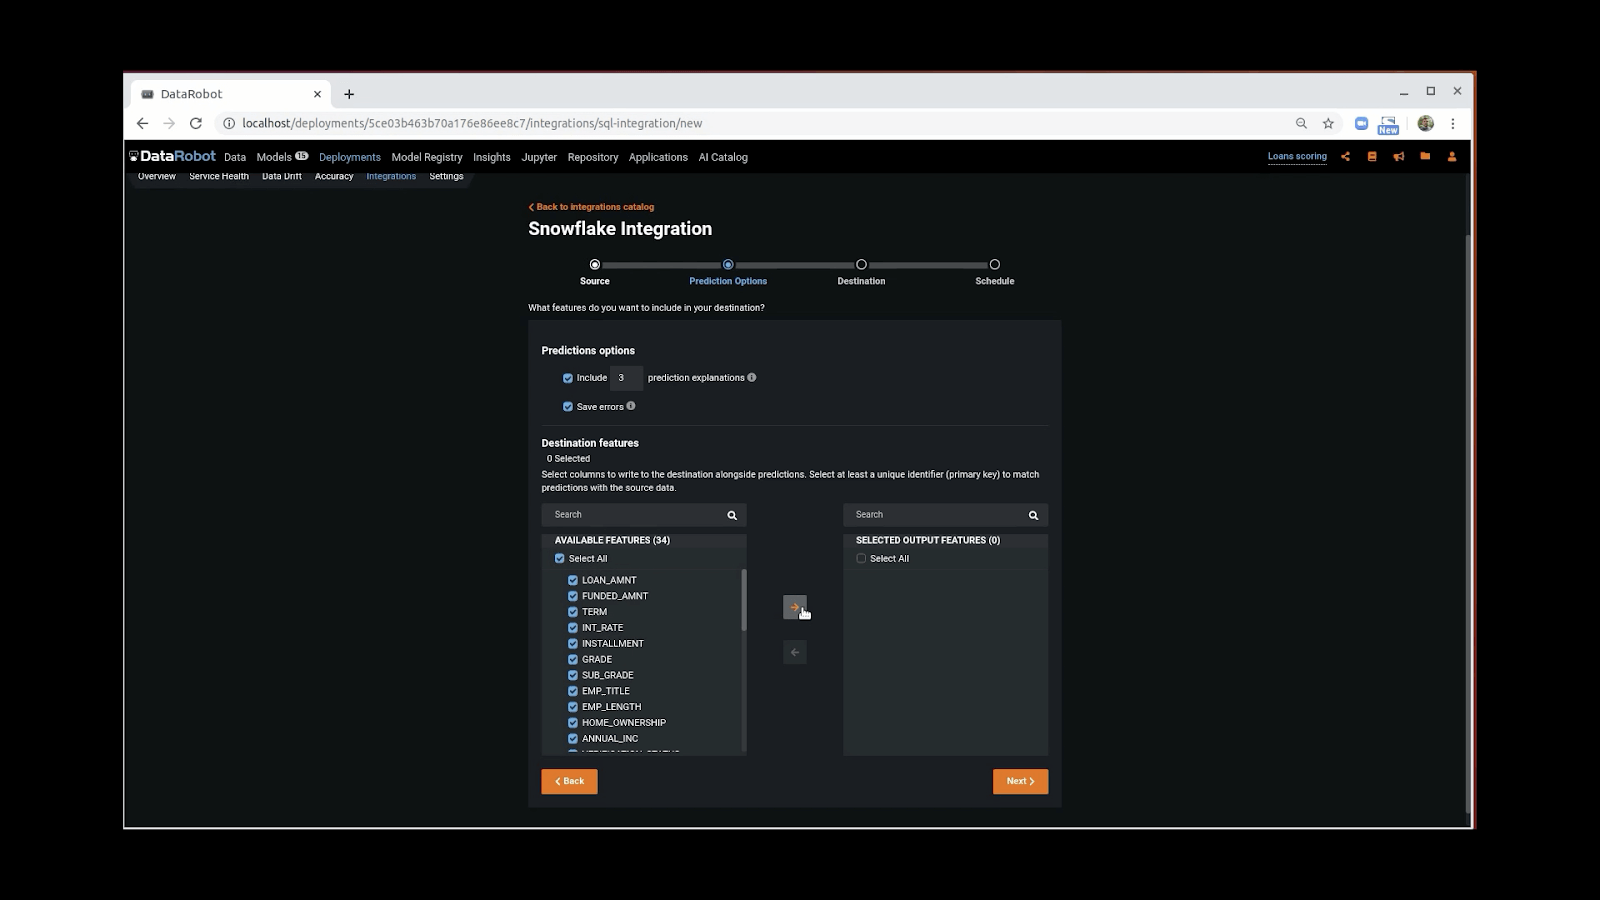Viewport: 1600px width, 900px height.
Task: Click search magnifier in selected output features
Action: [1033, 515]
